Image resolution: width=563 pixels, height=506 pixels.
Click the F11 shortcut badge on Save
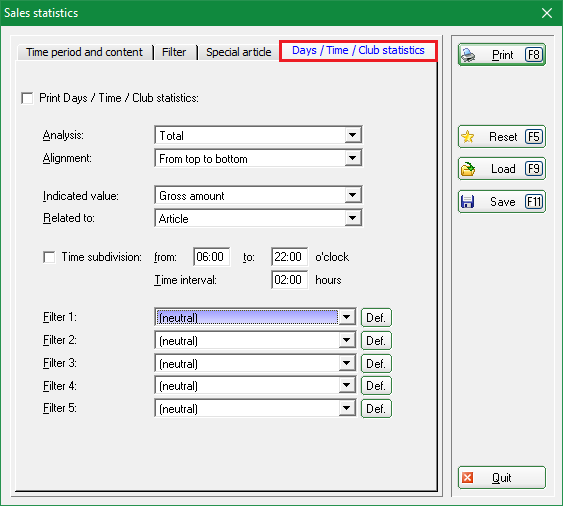coord(533,201)
